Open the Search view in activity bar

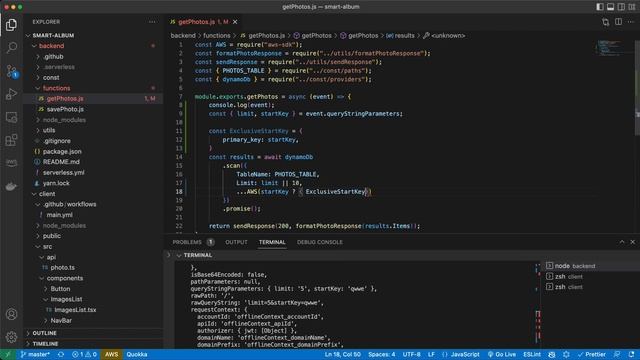pos(11,47)
